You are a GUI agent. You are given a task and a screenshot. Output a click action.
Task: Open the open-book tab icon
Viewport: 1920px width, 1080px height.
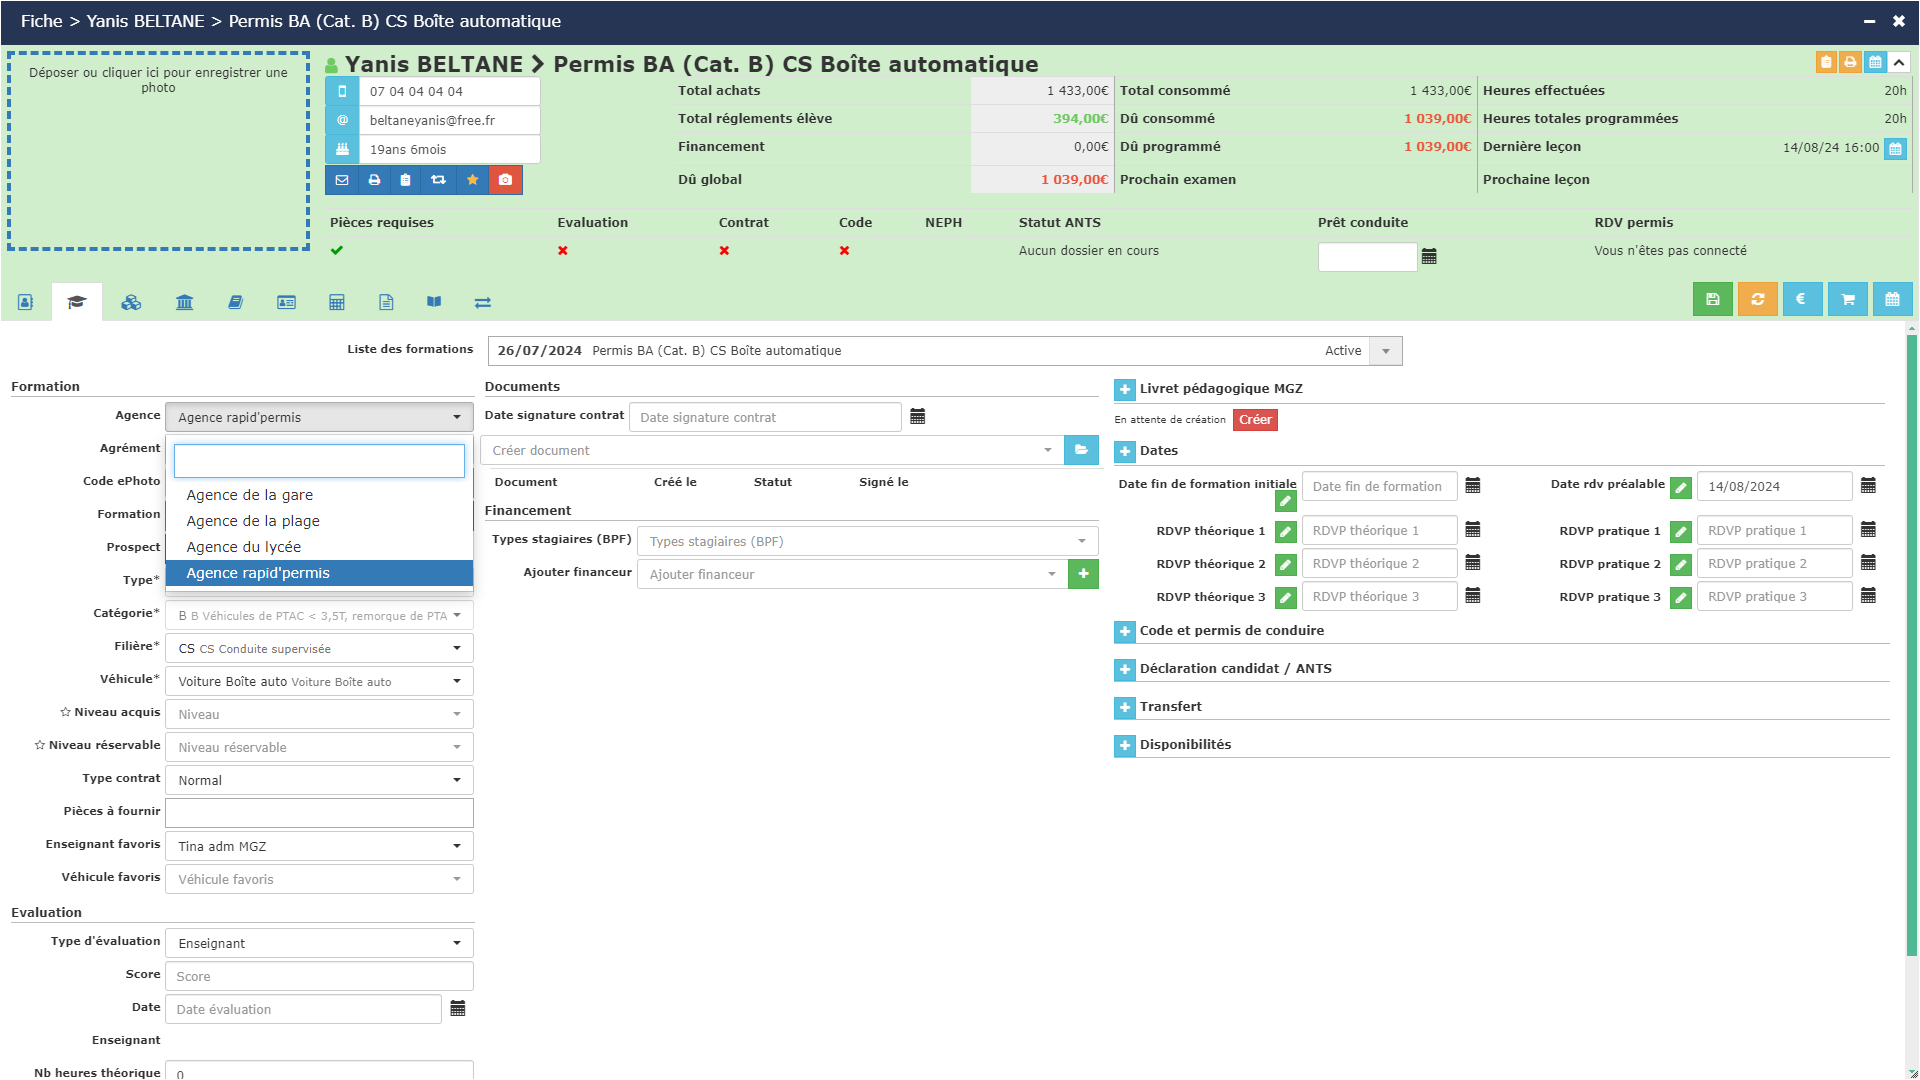[x=434, y=302]
